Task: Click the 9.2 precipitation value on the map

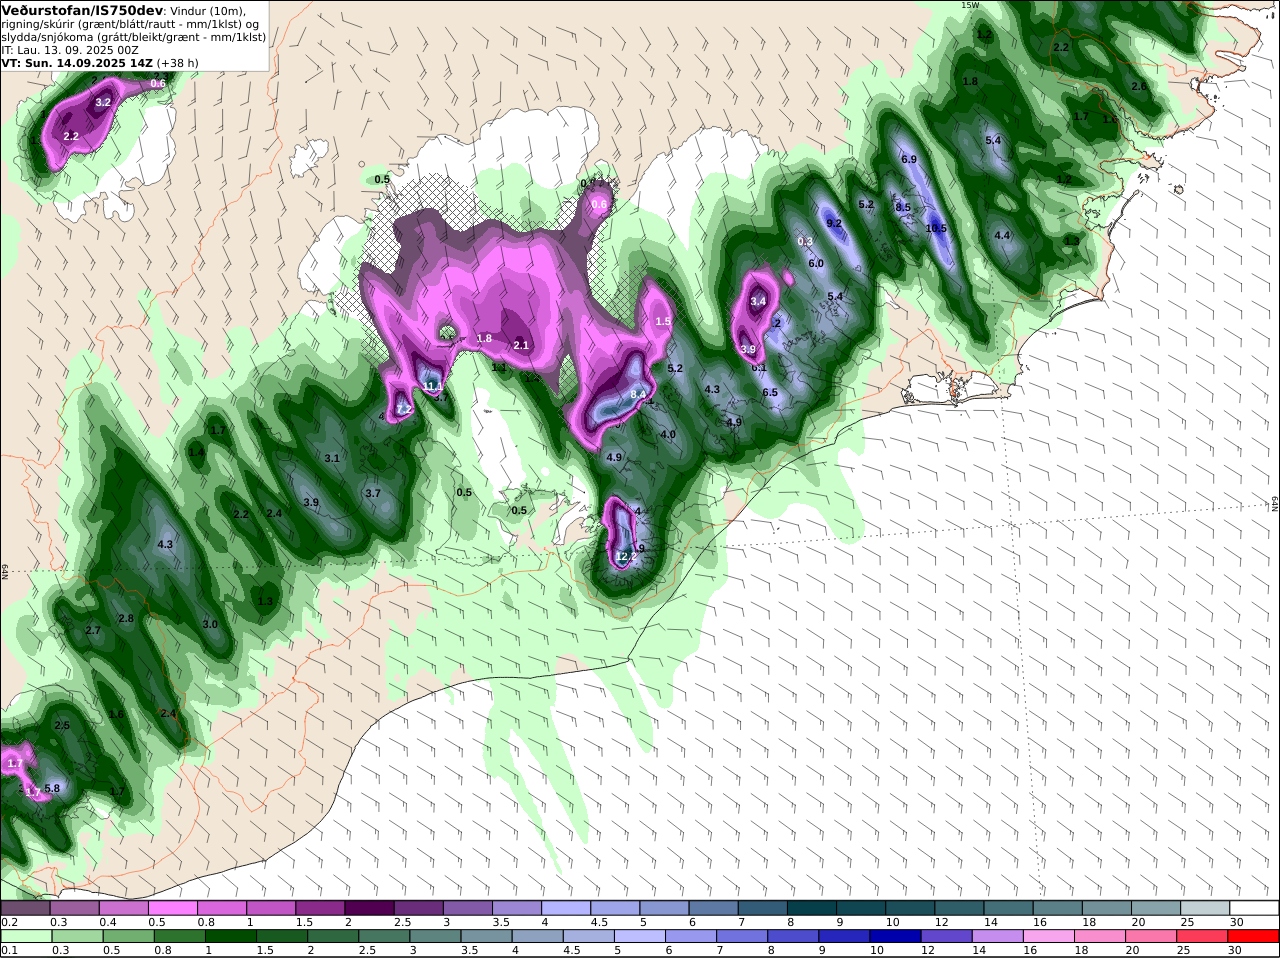Action: [x=834, y=223]
